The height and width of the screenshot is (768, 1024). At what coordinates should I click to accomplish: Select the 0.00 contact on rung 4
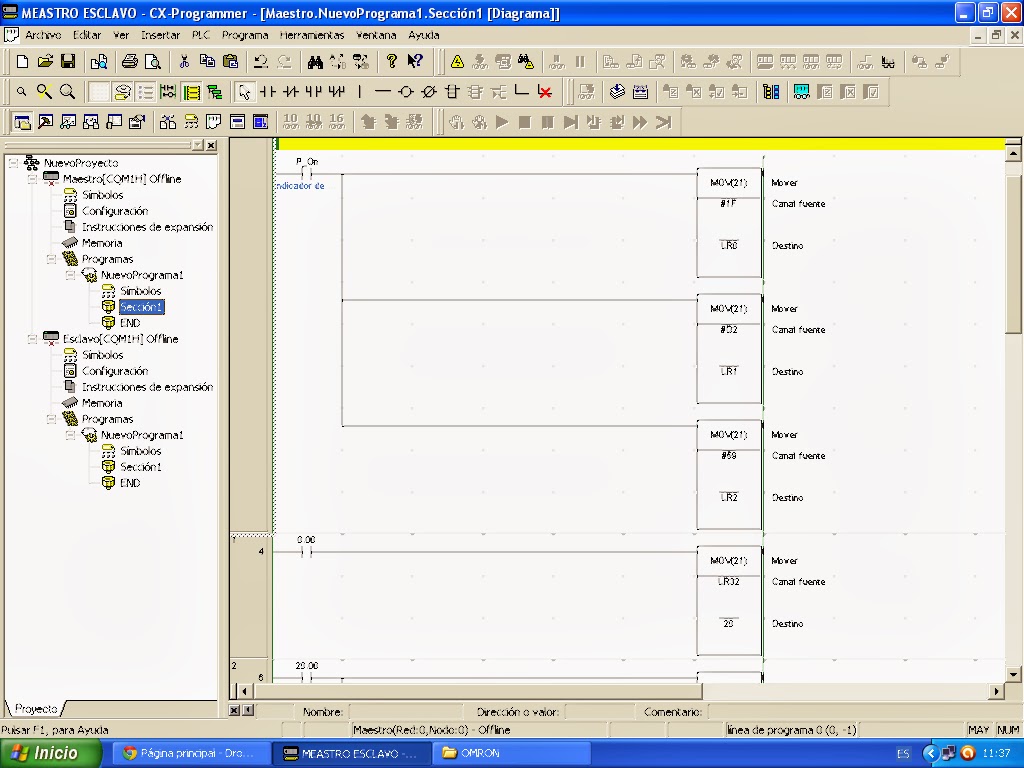pyautogui.click(x=306, y=551)
